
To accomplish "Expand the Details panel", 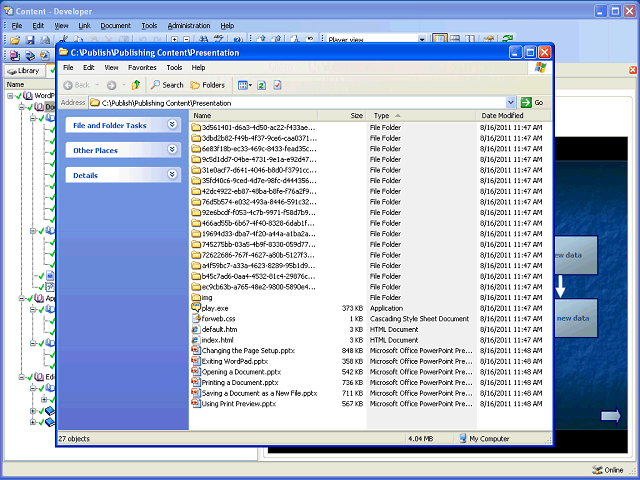I will click(x=172, y=174).
